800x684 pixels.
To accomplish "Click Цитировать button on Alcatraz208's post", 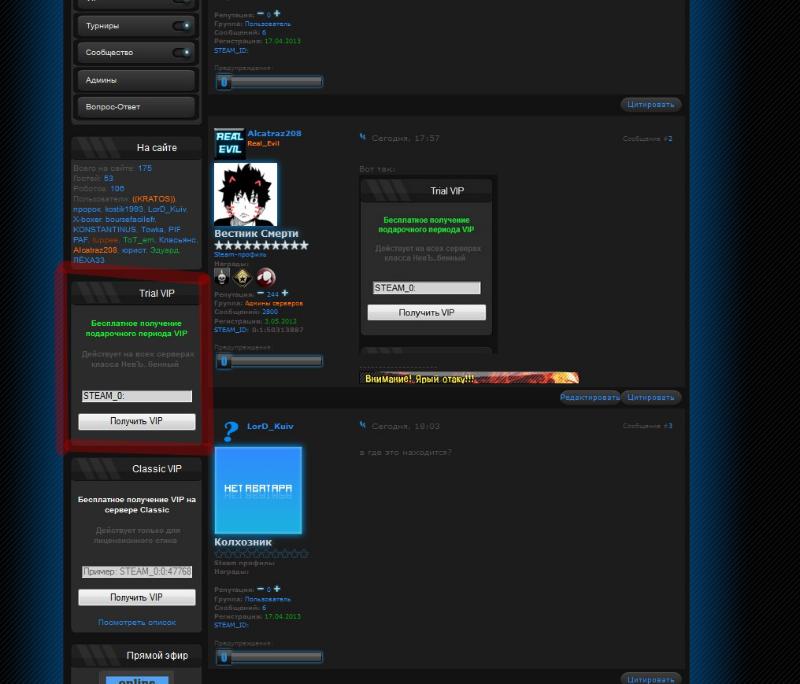I will [651, 397].
